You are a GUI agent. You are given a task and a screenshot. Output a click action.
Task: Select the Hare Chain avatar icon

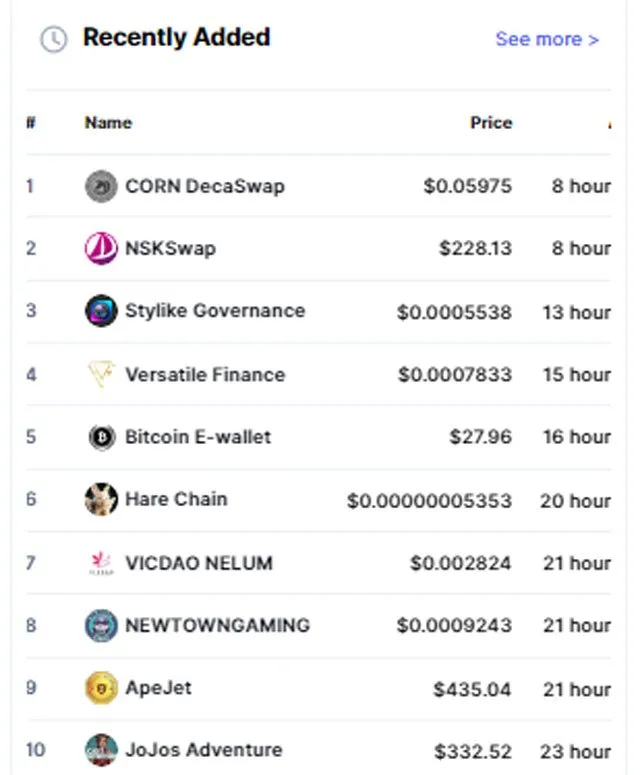(x=101, y=499)
